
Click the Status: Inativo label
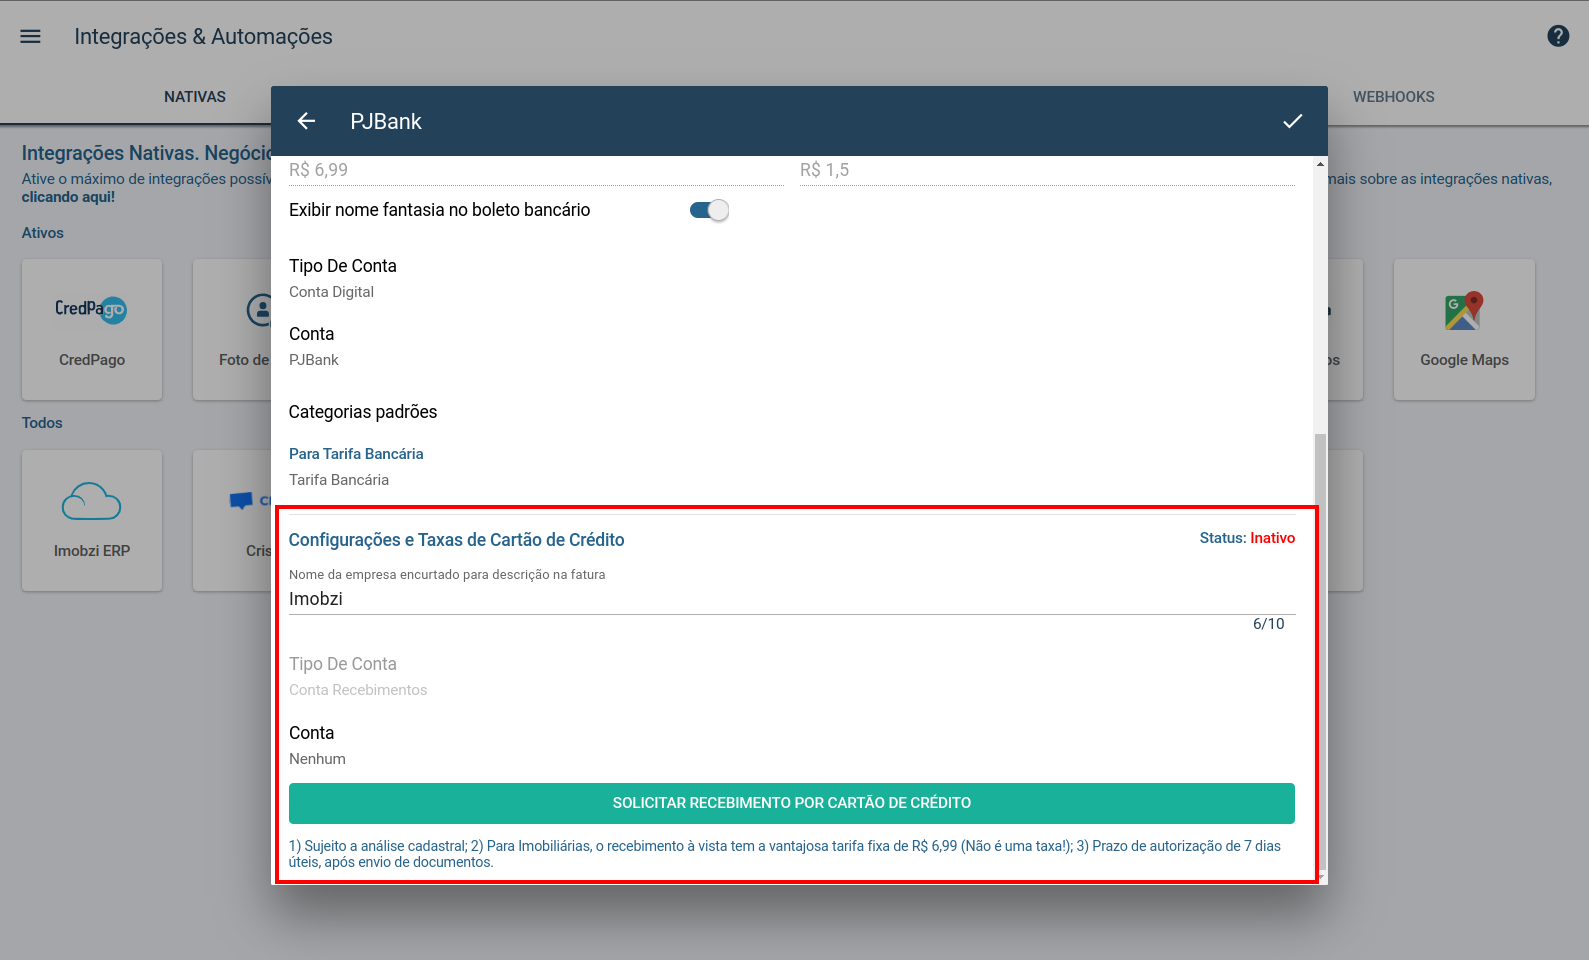coord(1247,538)
